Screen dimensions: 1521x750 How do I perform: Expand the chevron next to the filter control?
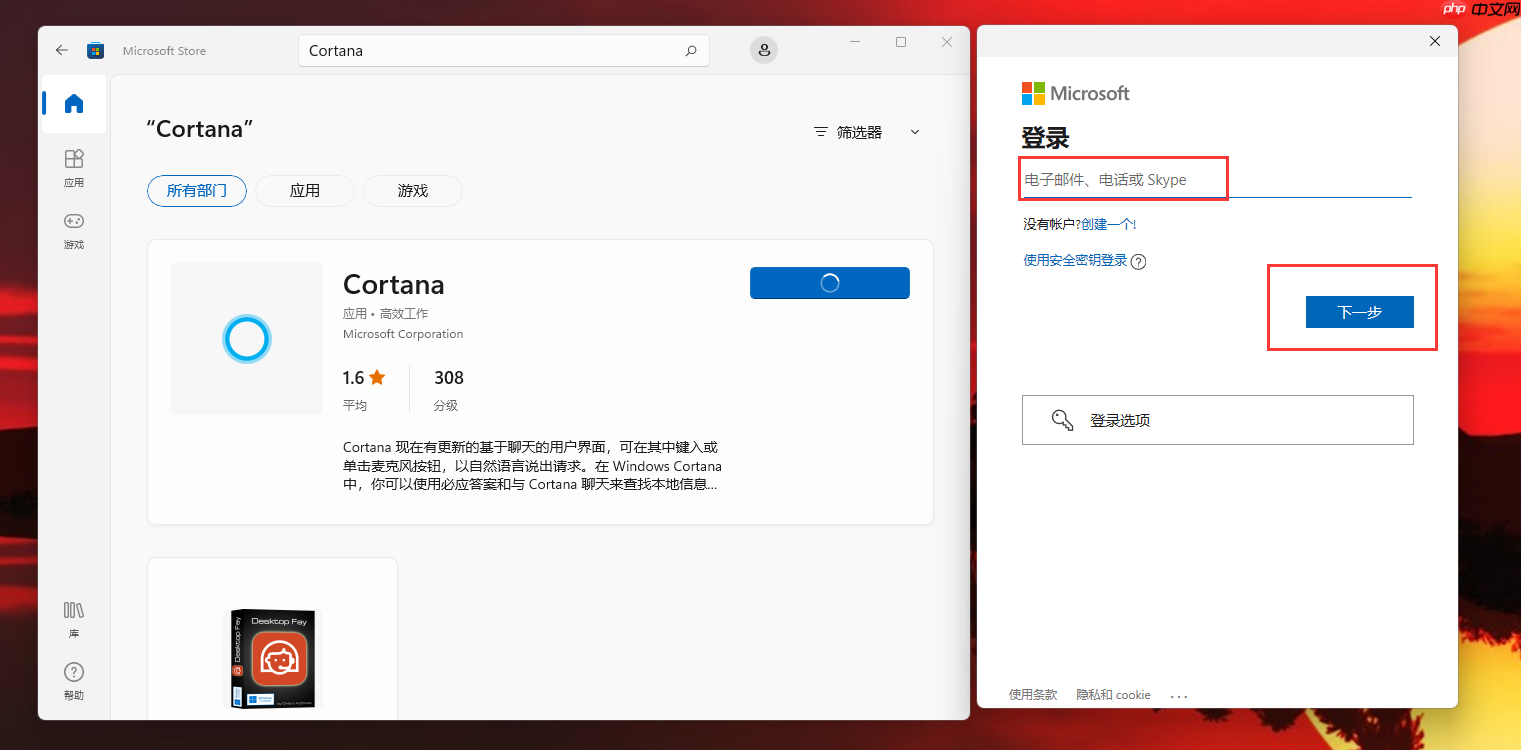[914, 131]
